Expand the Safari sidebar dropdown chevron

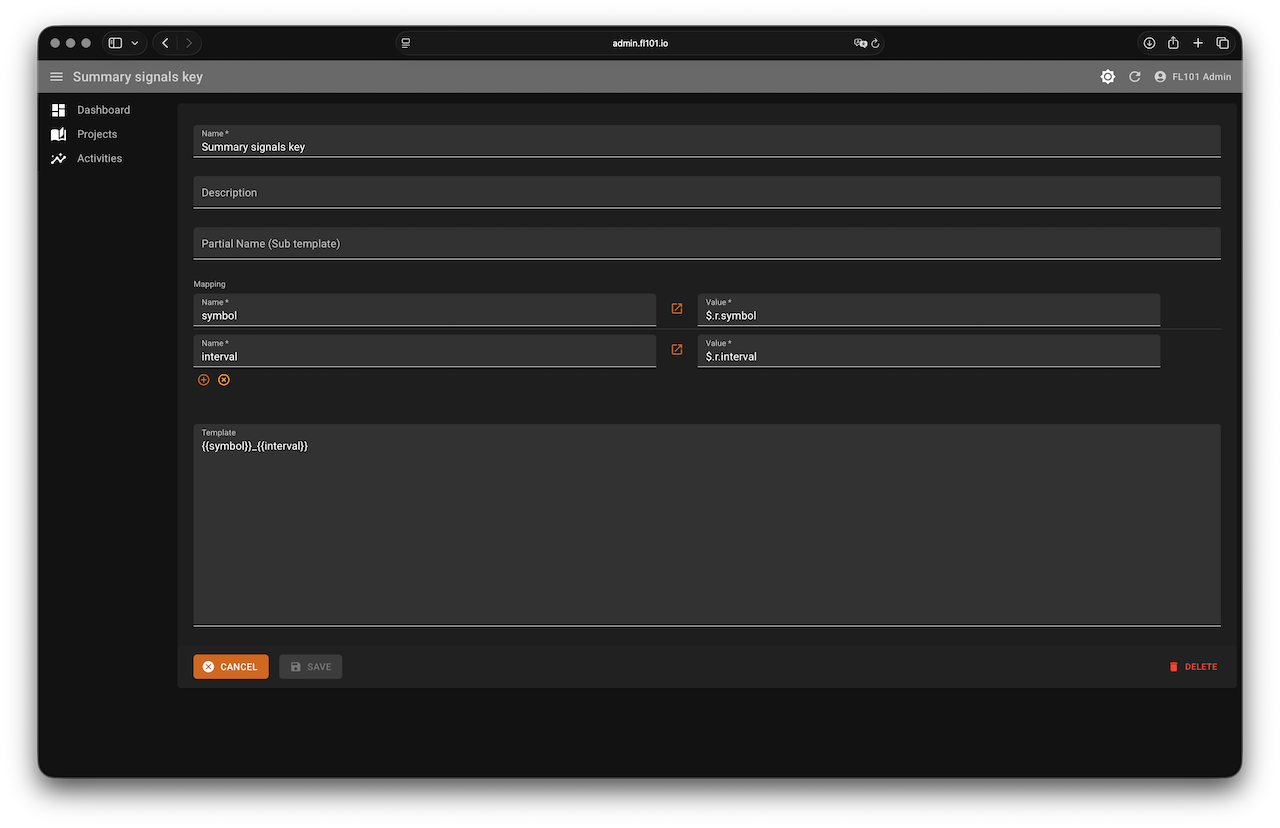pos(135,43)
